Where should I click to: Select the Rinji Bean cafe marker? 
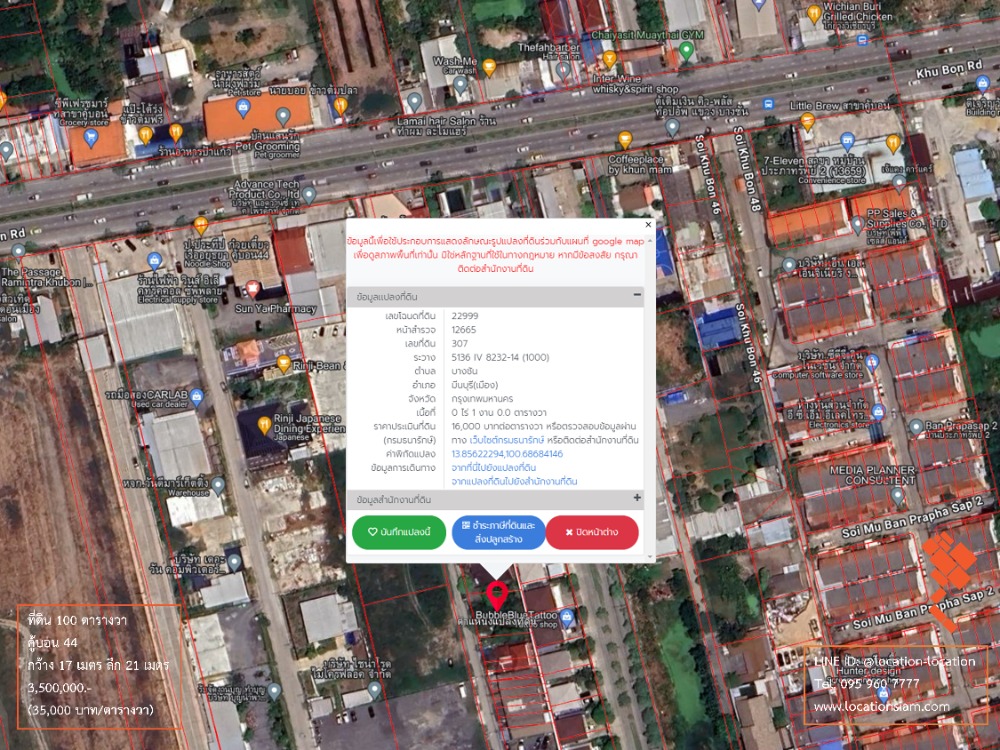pyautogui.click(x=284, y=365)
